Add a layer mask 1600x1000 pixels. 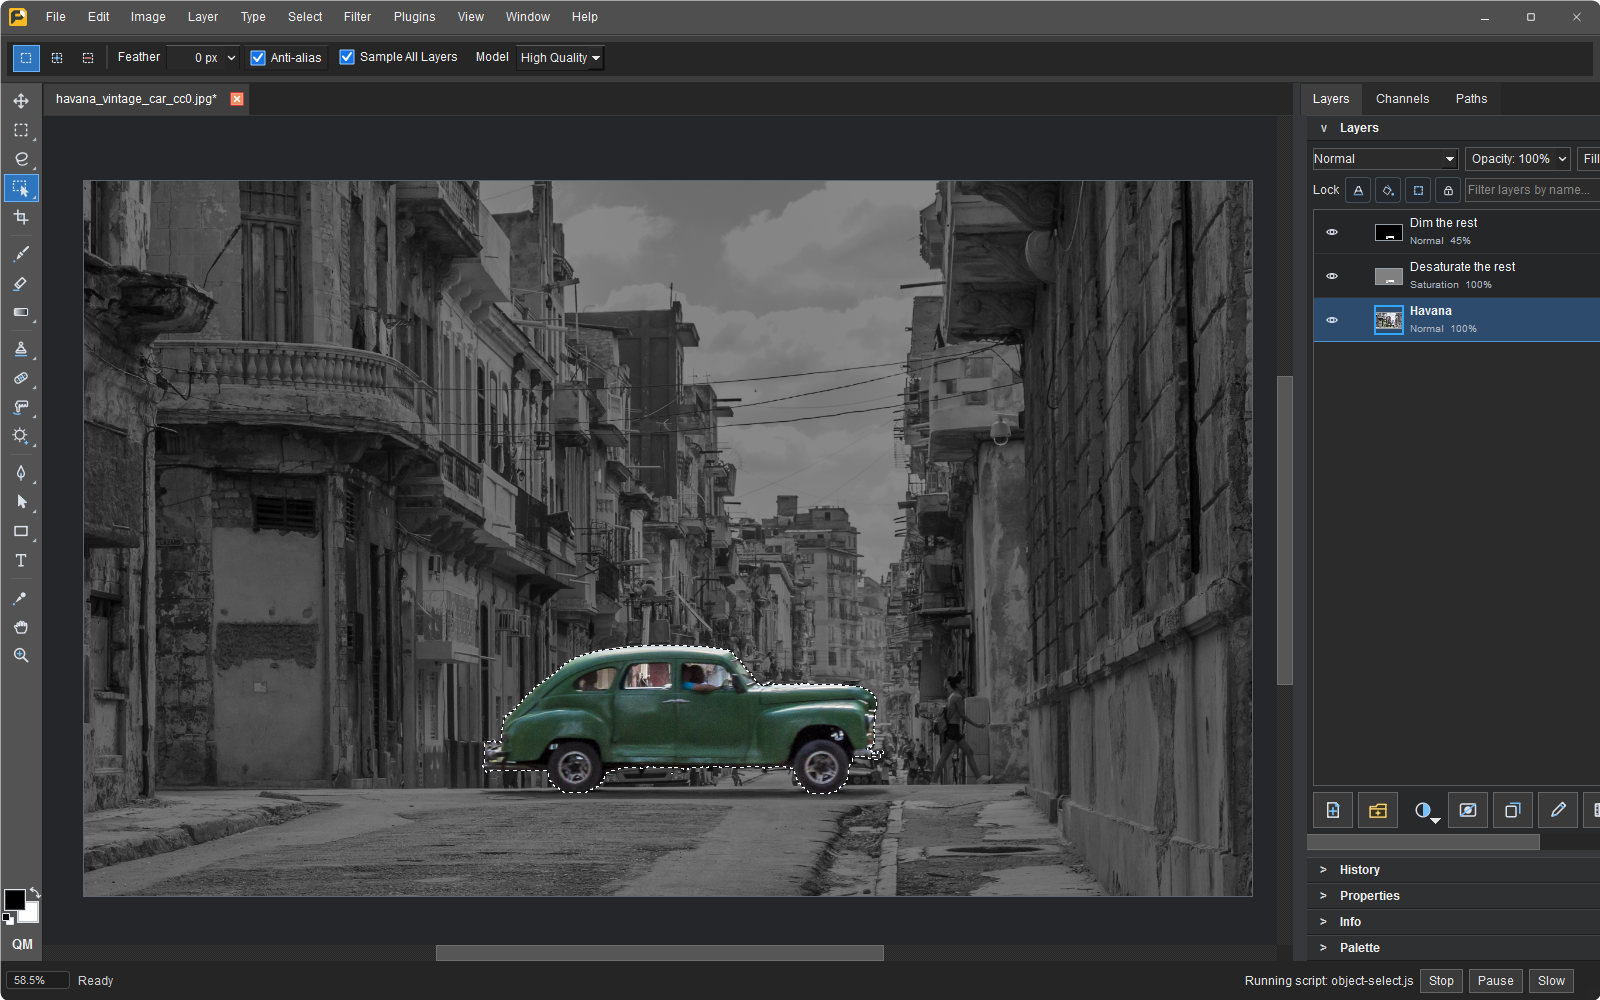tap(1468, 810)
